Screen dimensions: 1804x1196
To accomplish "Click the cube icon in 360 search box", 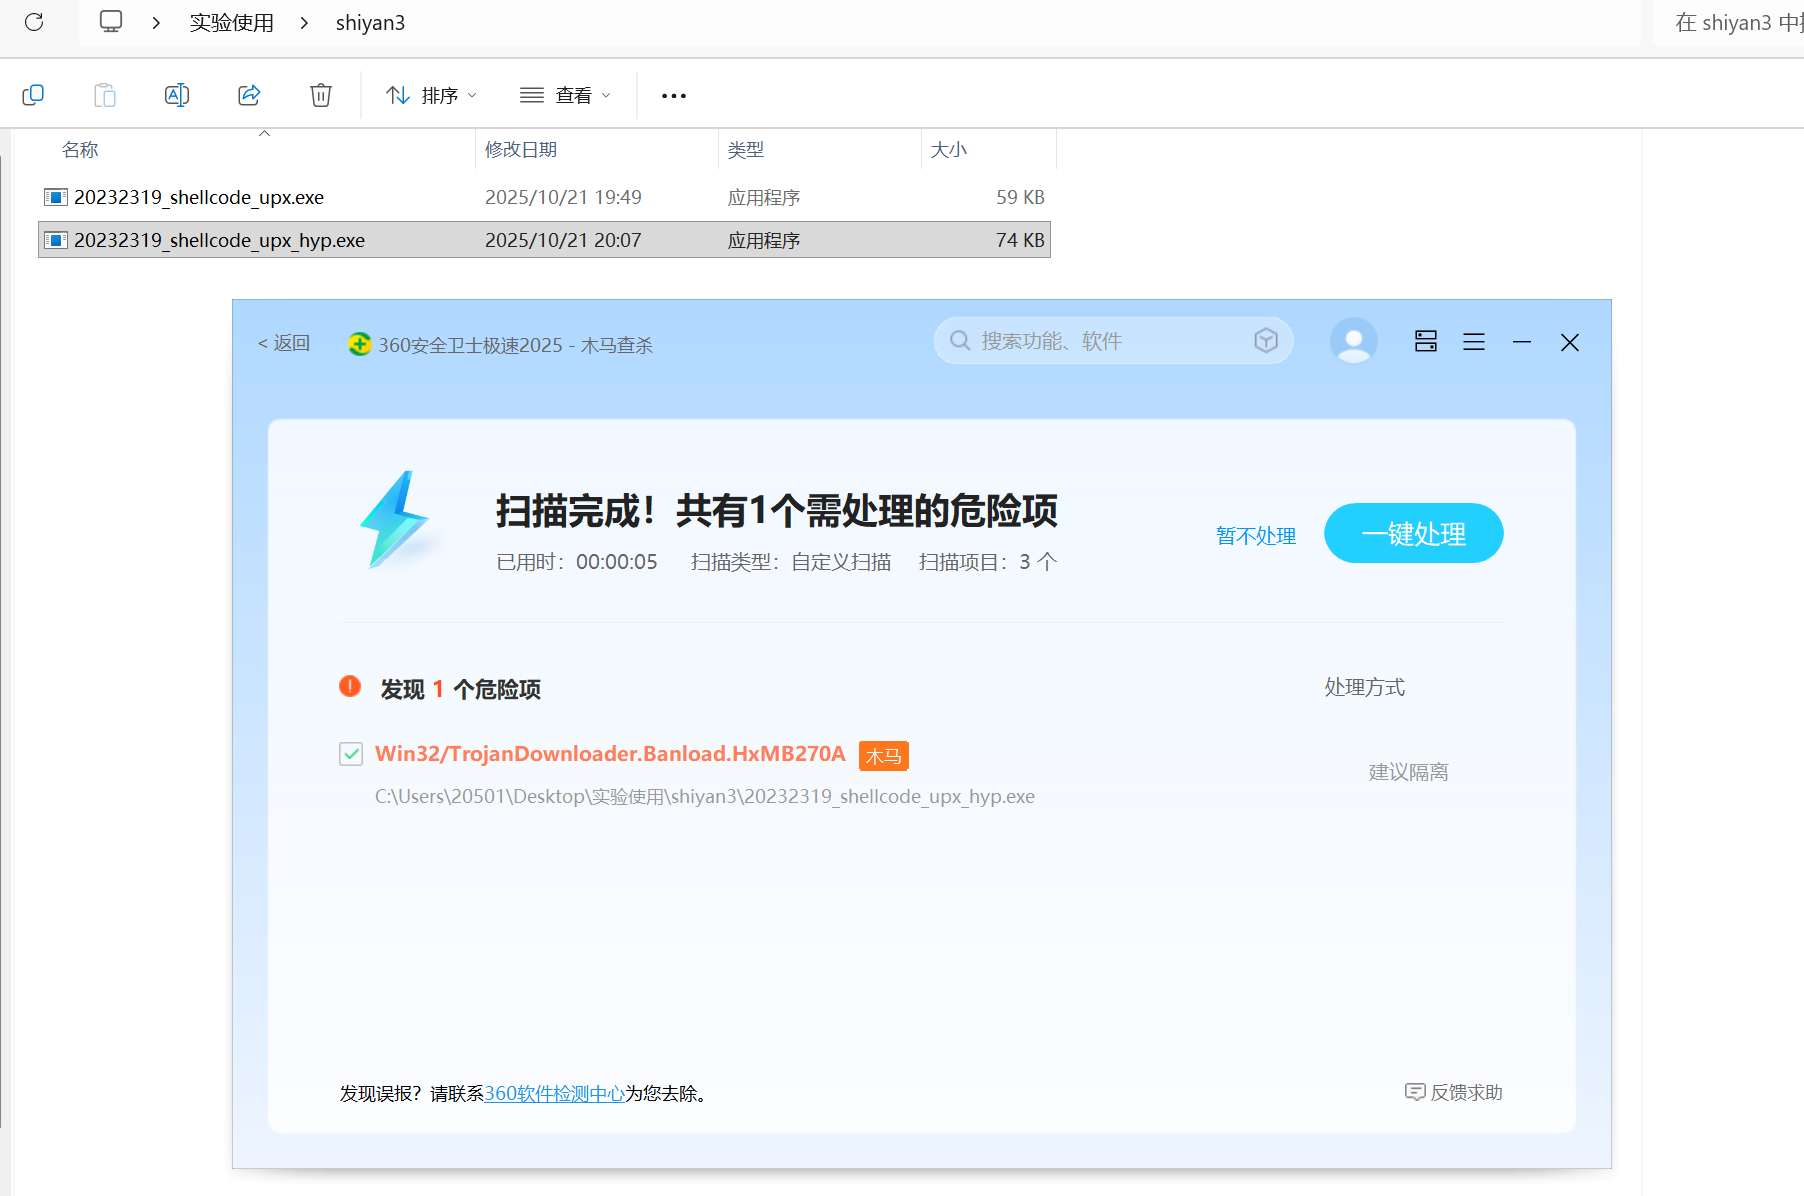I will tap(1266, 341).
